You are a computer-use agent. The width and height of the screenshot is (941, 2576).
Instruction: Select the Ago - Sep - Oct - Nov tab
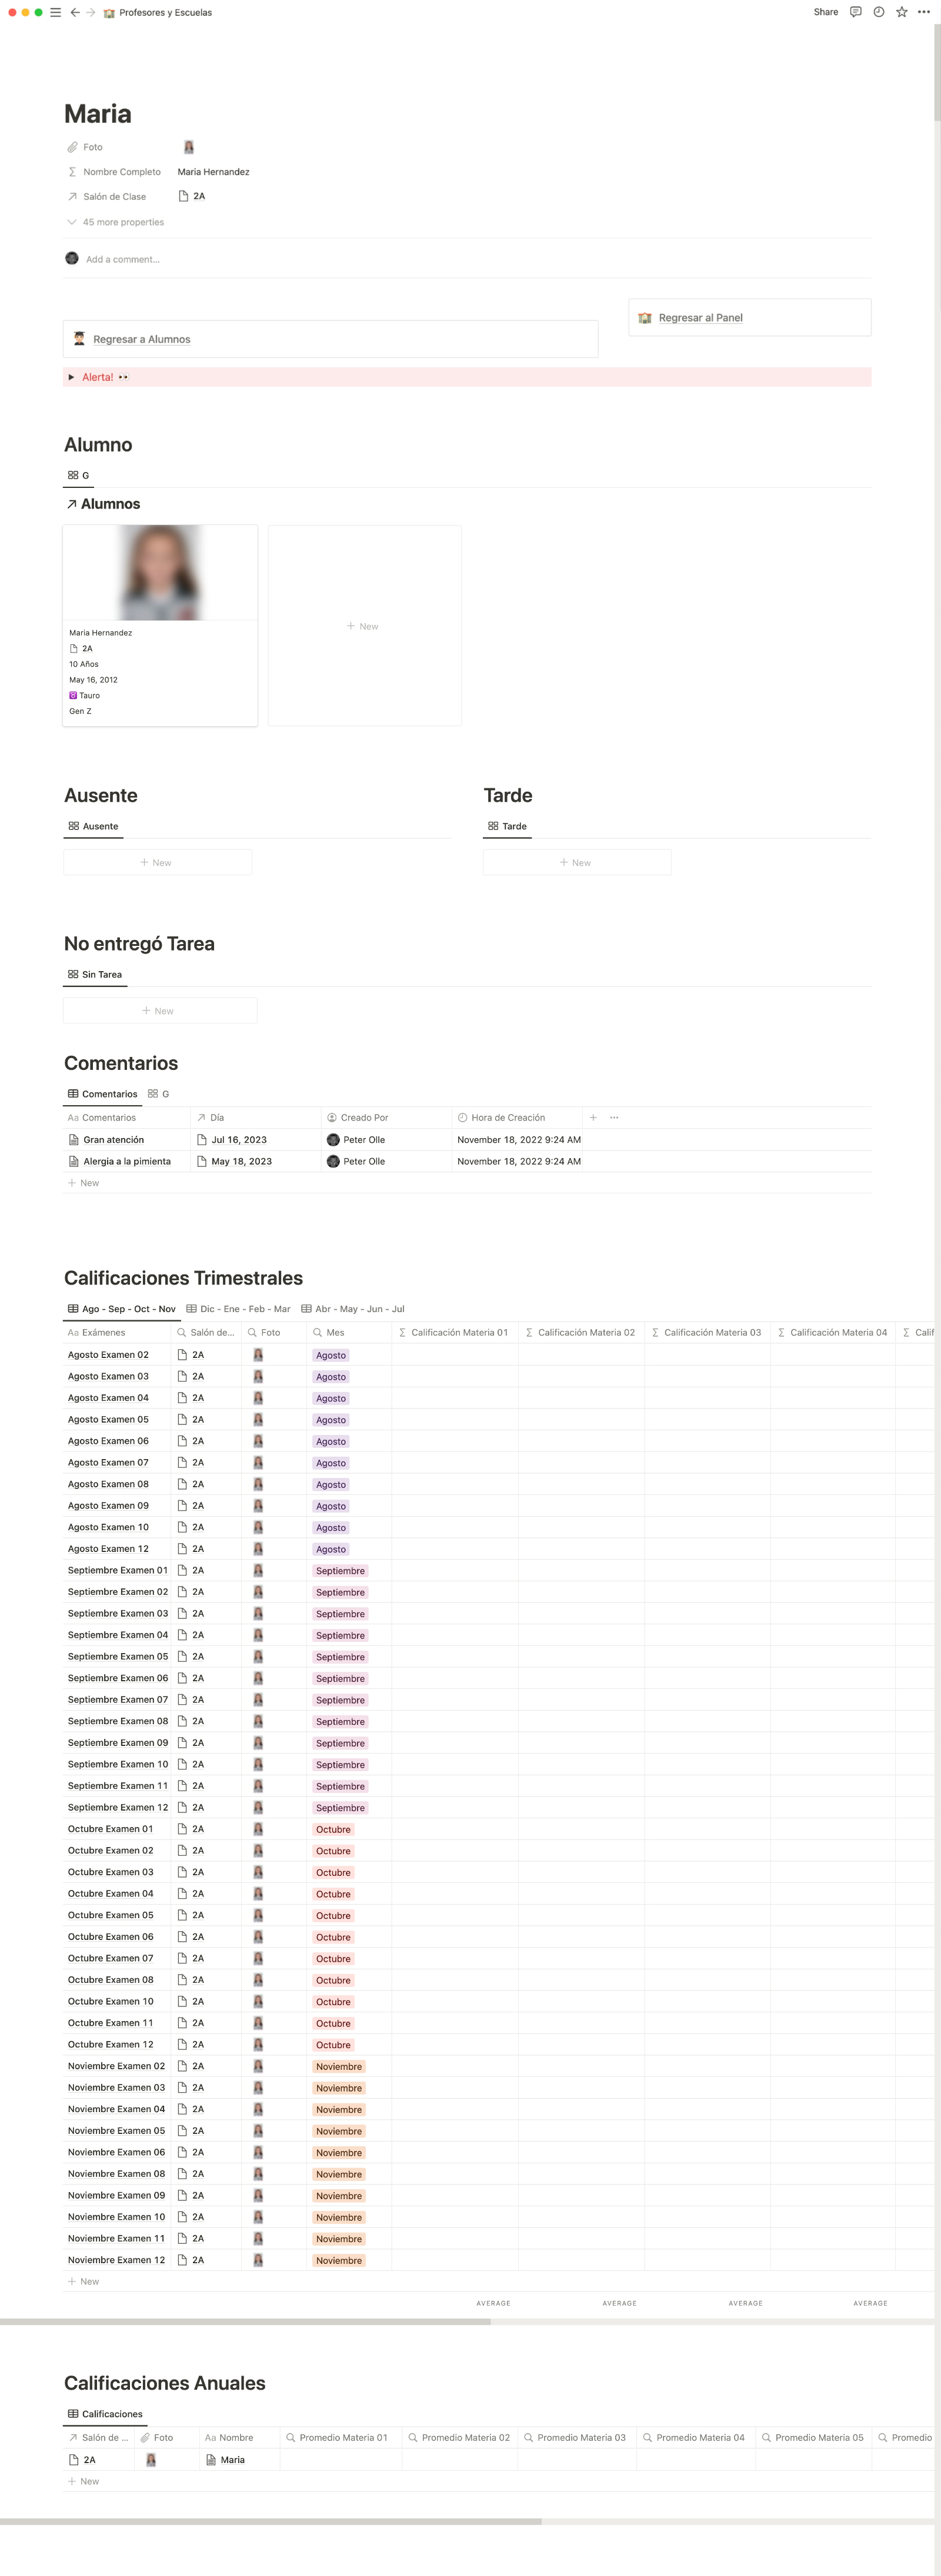point(121,1309)
